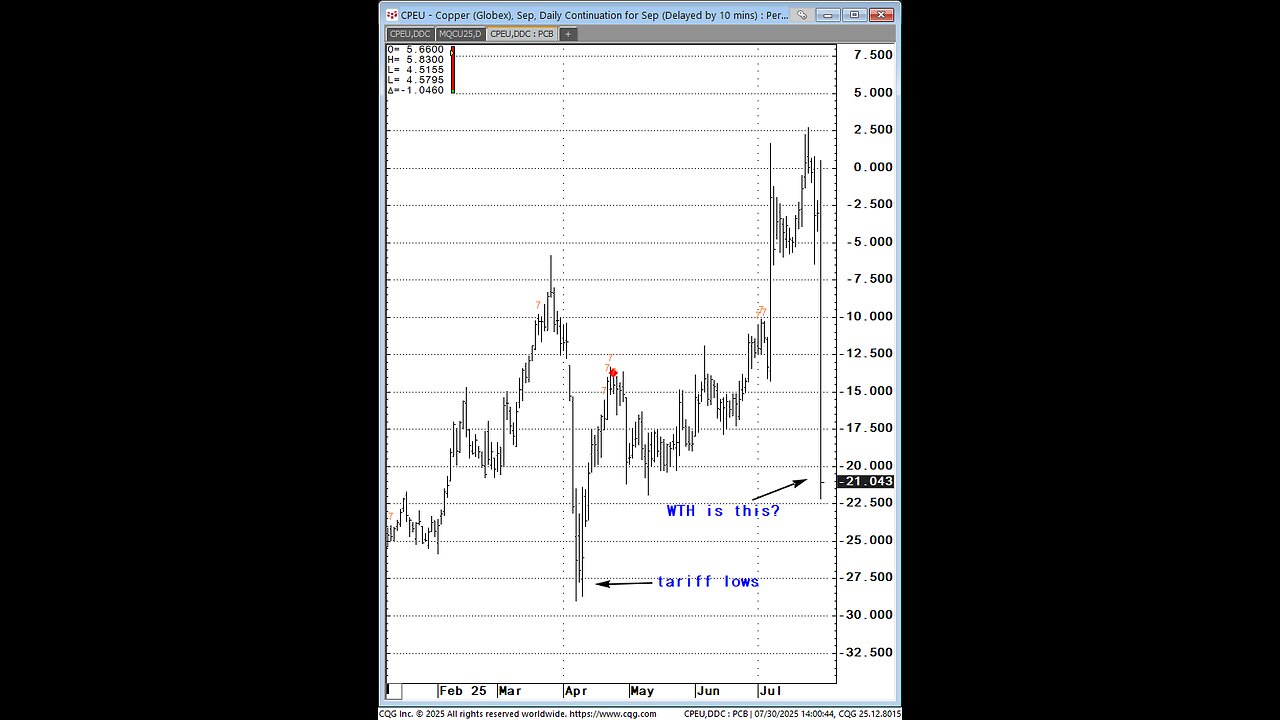The width and height of the screenshot is (1280, 720).
Task: Click the Jun date axis label
Action: pyautogui.click(x=708, y=691)
